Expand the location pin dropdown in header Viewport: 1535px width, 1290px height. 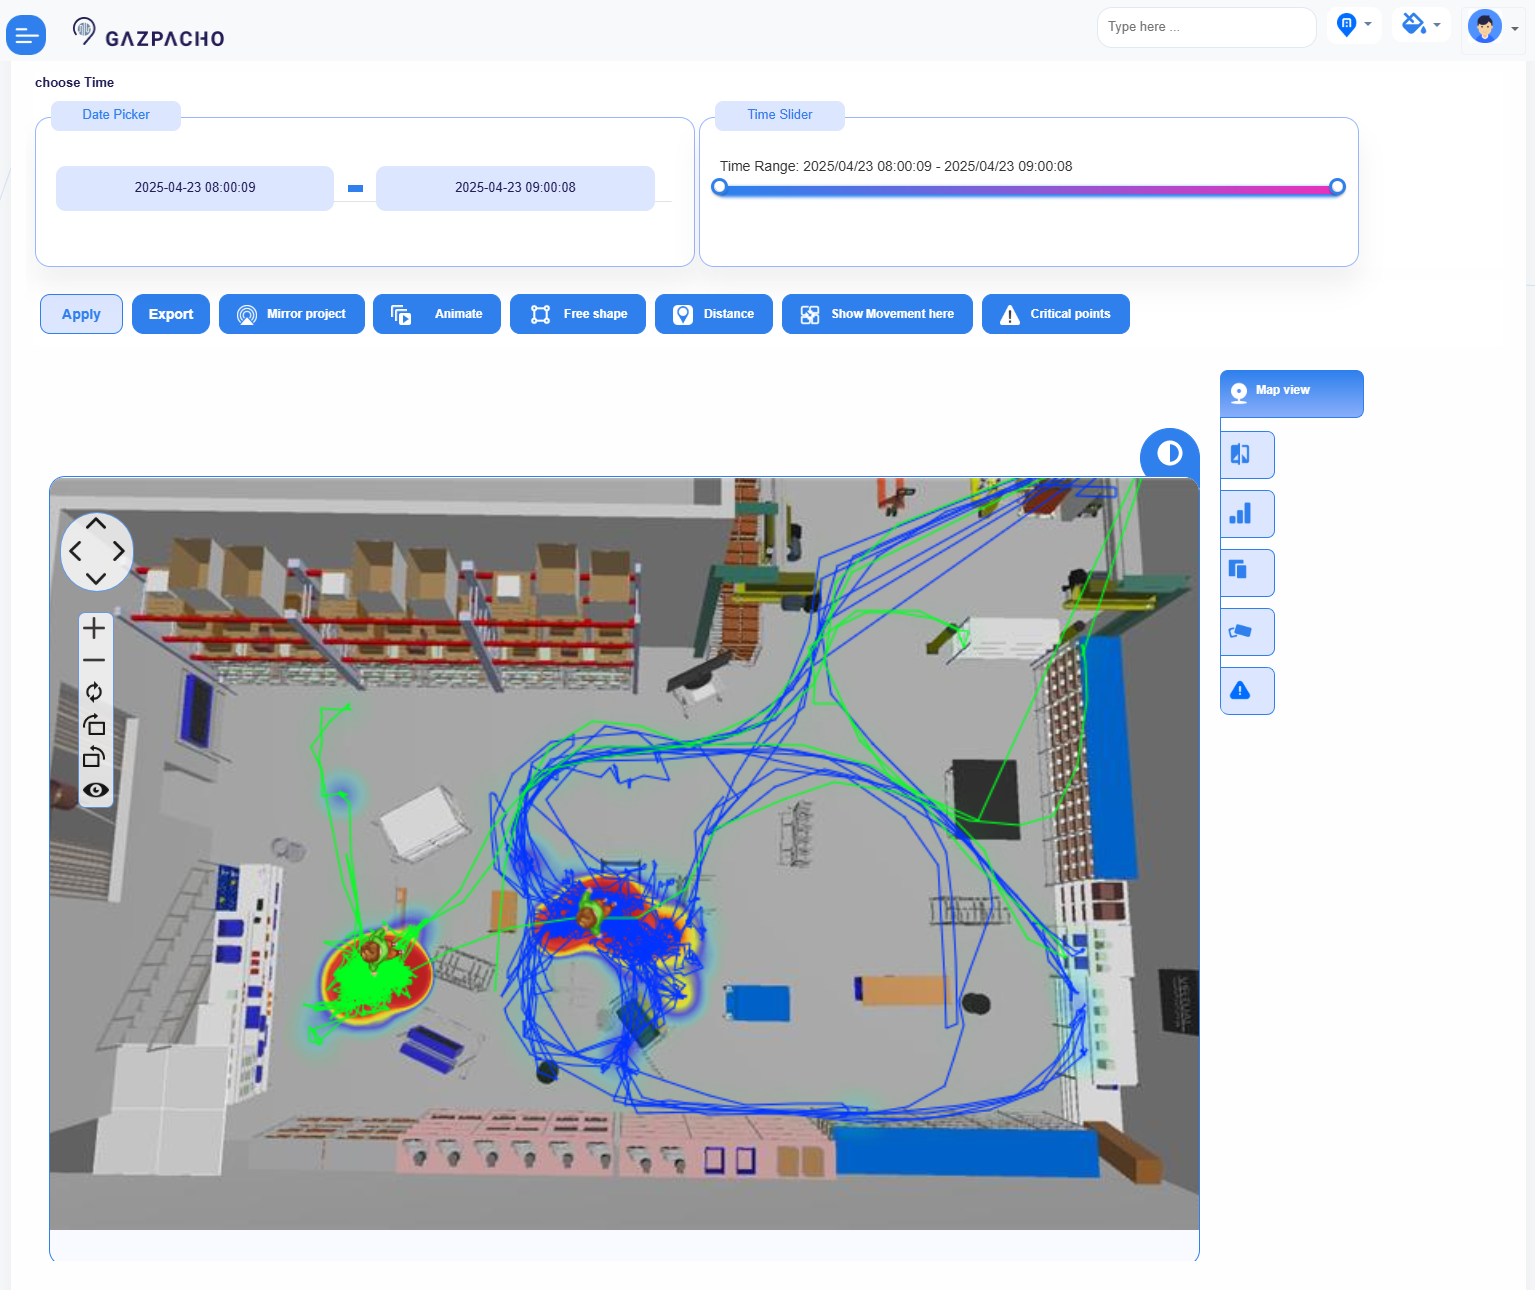(x=1354, y=25)
